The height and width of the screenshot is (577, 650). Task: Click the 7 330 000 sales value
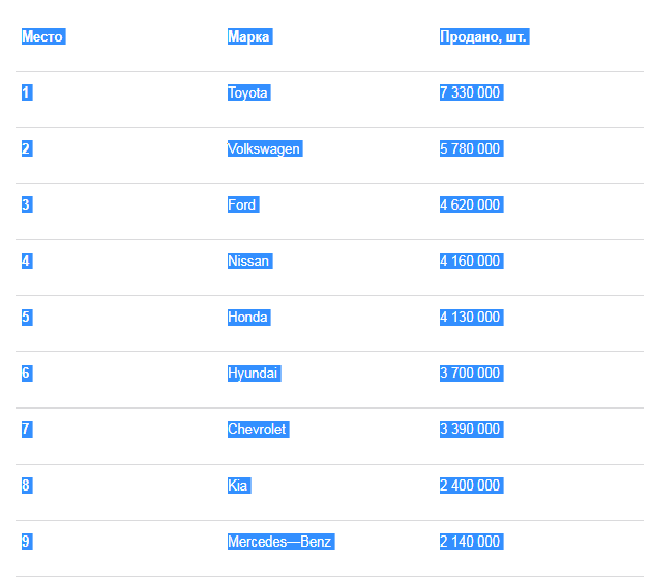470,93
